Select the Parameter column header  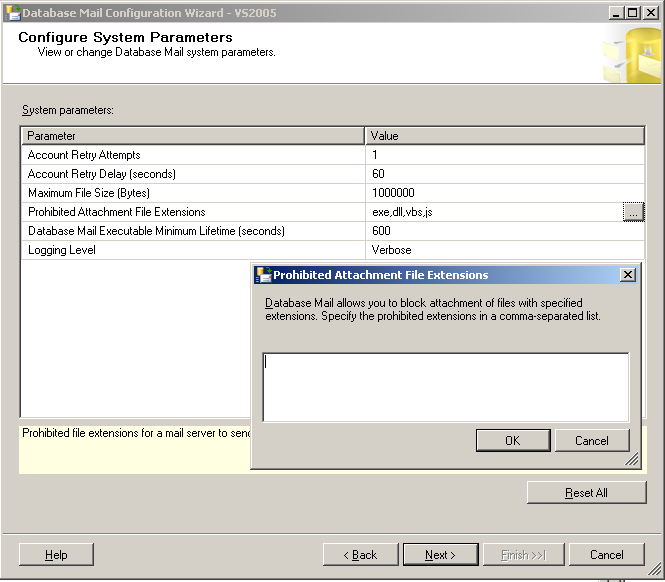tap(193, 136)
